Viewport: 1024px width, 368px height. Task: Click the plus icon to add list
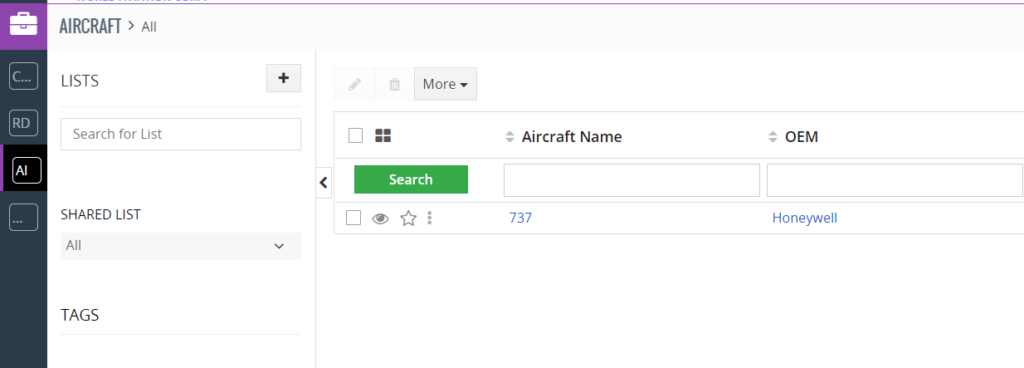(x=283, y=78)
